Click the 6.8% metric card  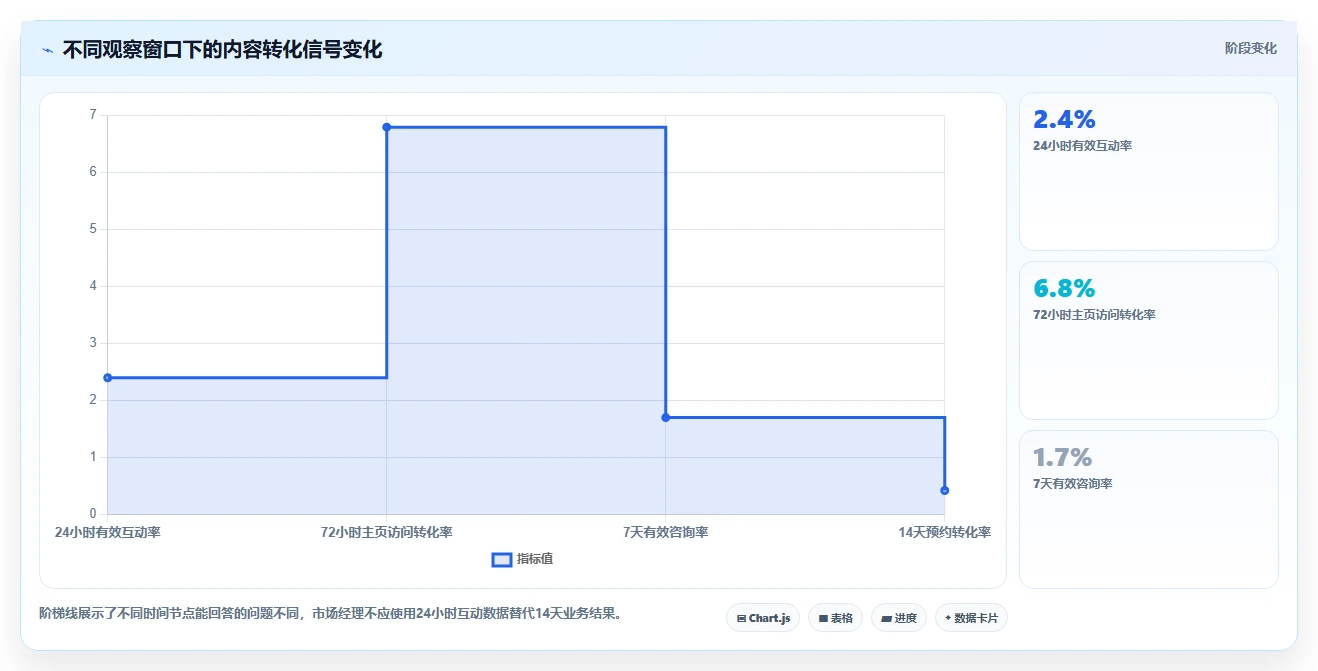pos(1148,340)
